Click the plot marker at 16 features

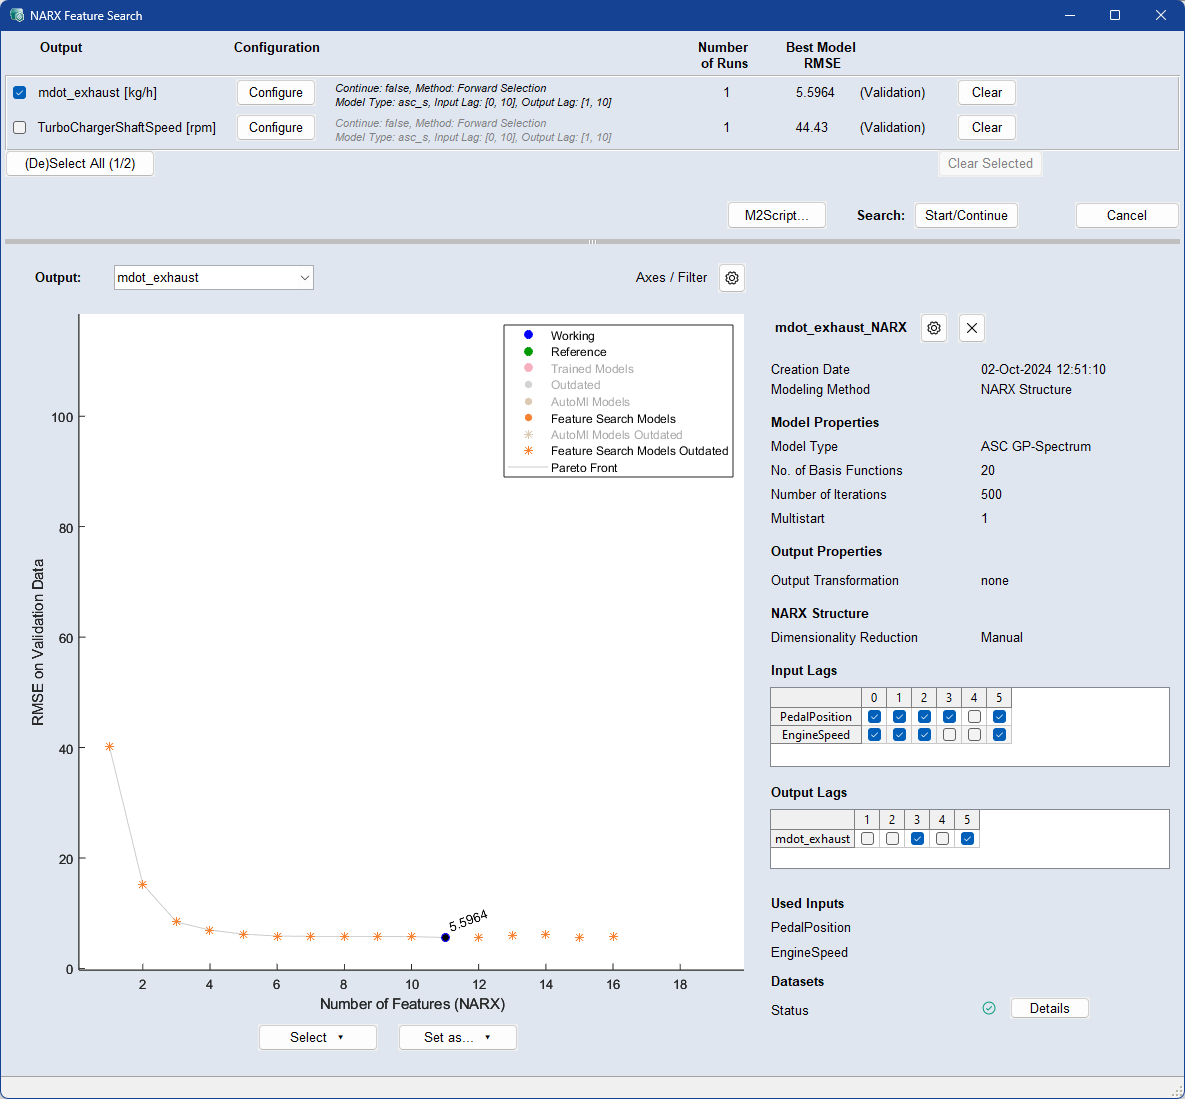[x=613, y=937]
